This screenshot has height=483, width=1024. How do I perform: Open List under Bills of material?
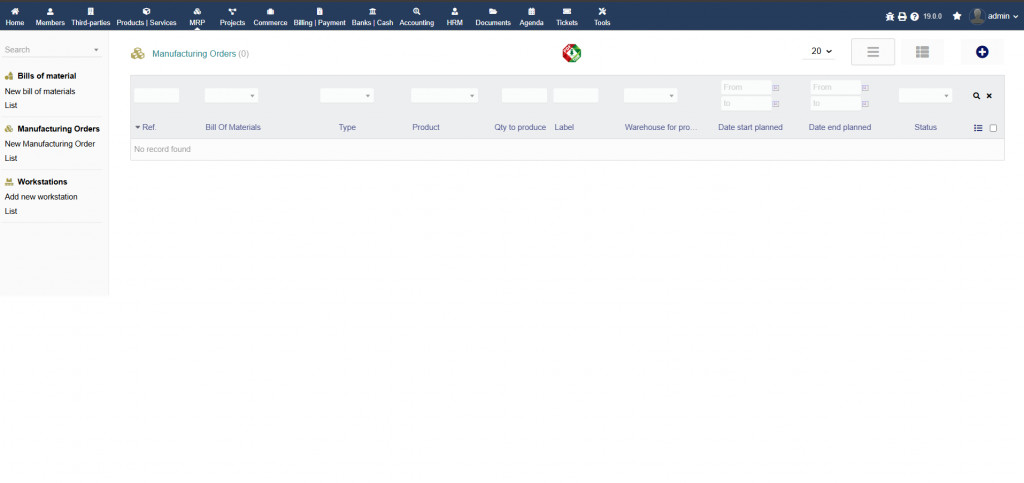tap(10, 105)
